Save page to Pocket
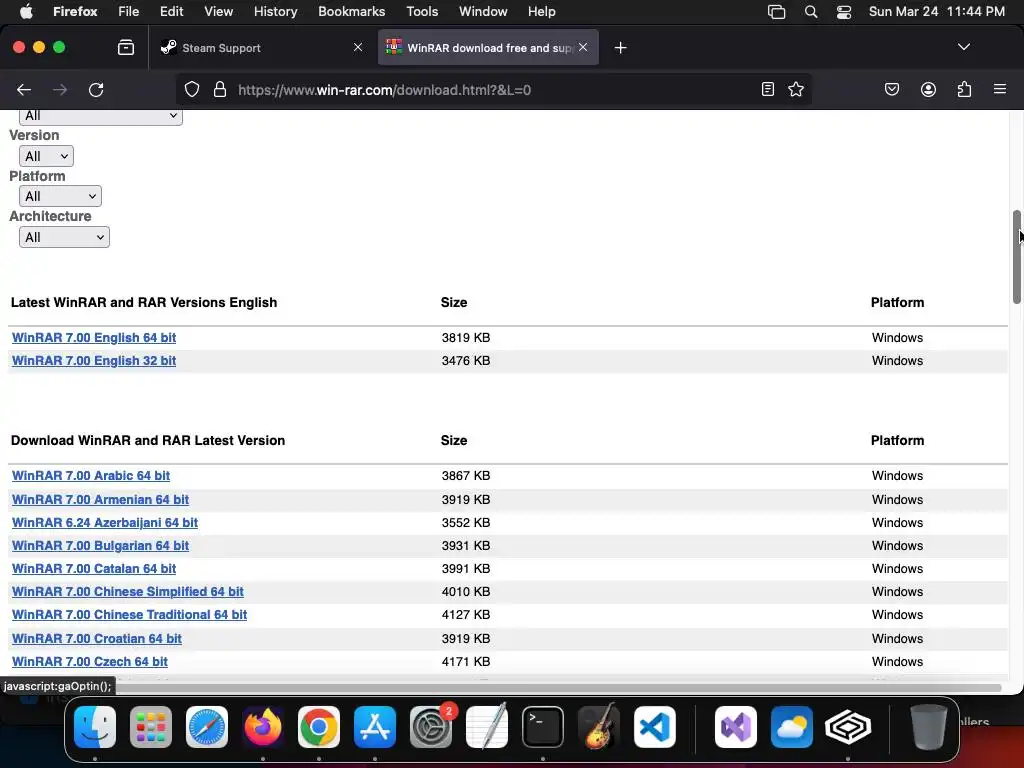Image resolution: width=1024 pixels, height=768 pixels. click(891, 89)
